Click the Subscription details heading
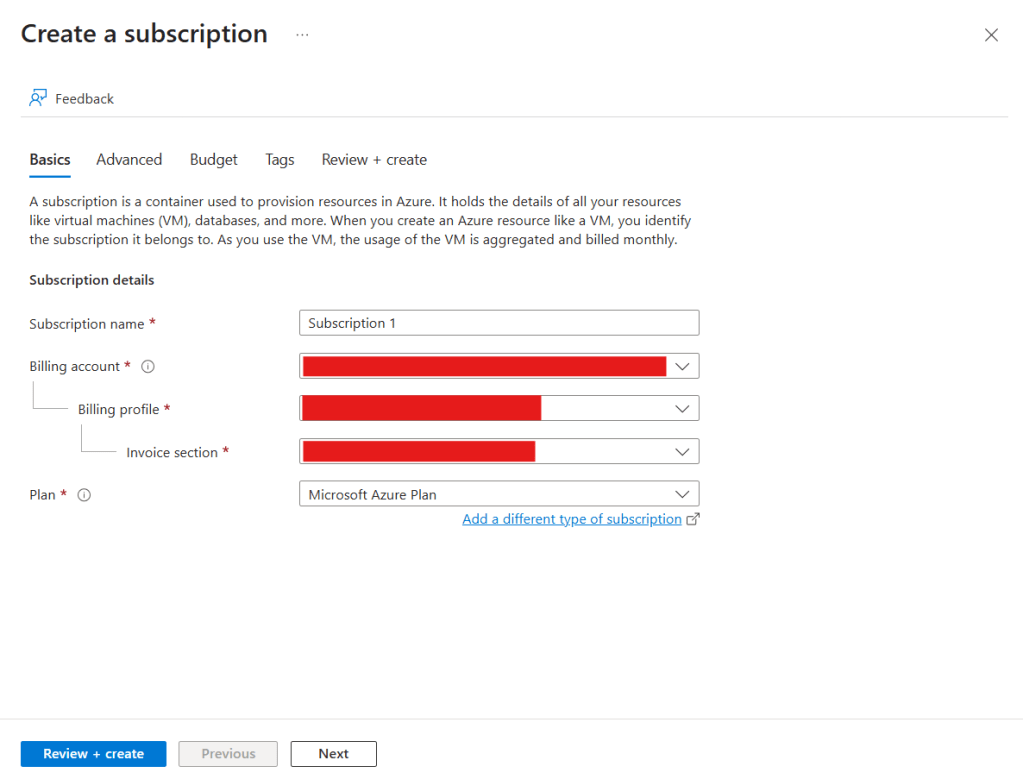The image size is (1023, 779). [91, 281]
